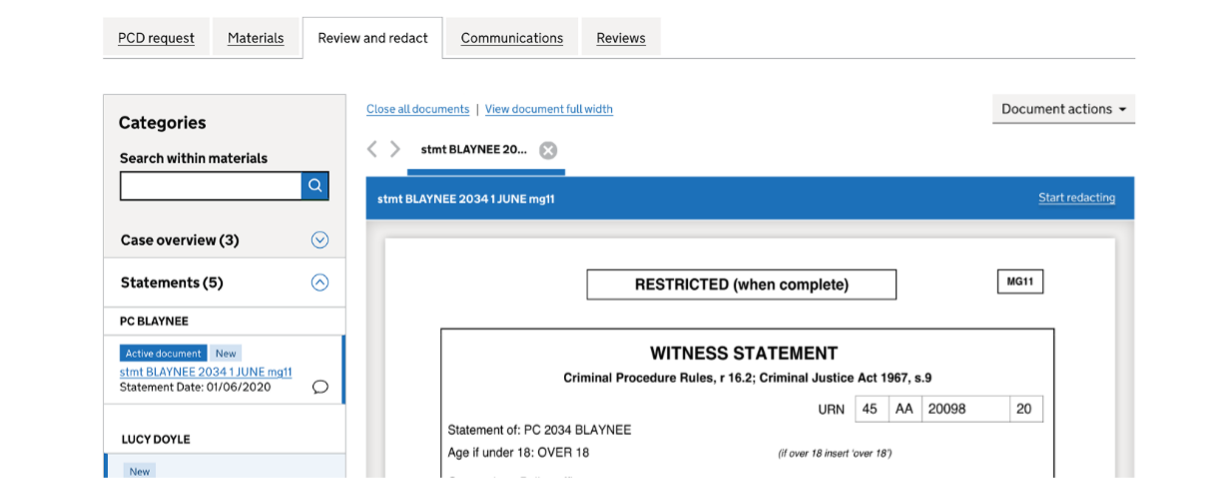
Task: Switch to the PCD request tab
Action: (x=156, y=38)
